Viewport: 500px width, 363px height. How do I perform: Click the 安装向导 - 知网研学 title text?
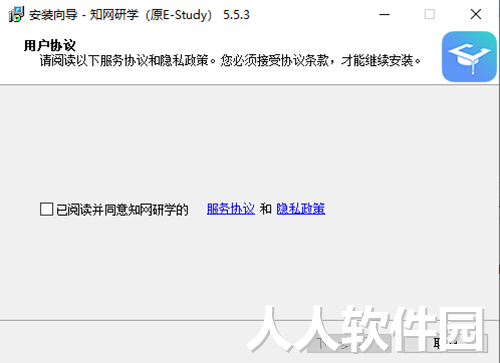click(x=121, y=15)
